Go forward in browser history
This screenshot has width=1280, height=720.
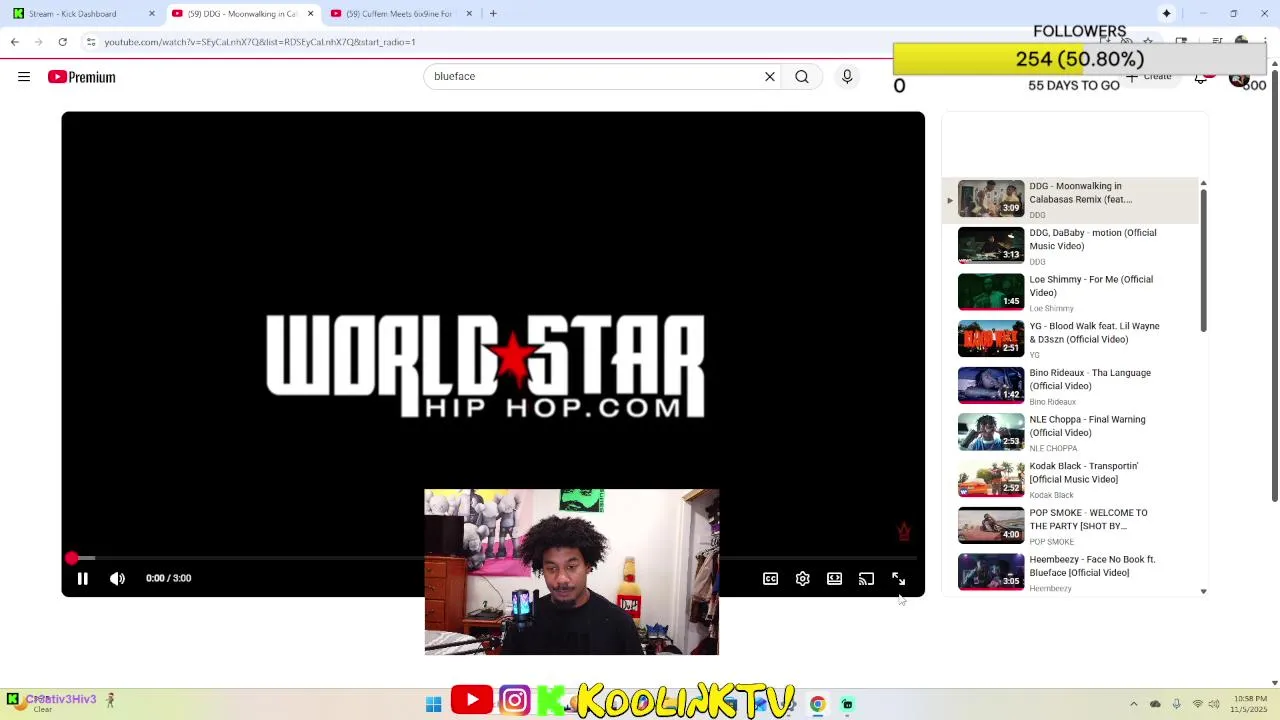click(x=38, y=42)
